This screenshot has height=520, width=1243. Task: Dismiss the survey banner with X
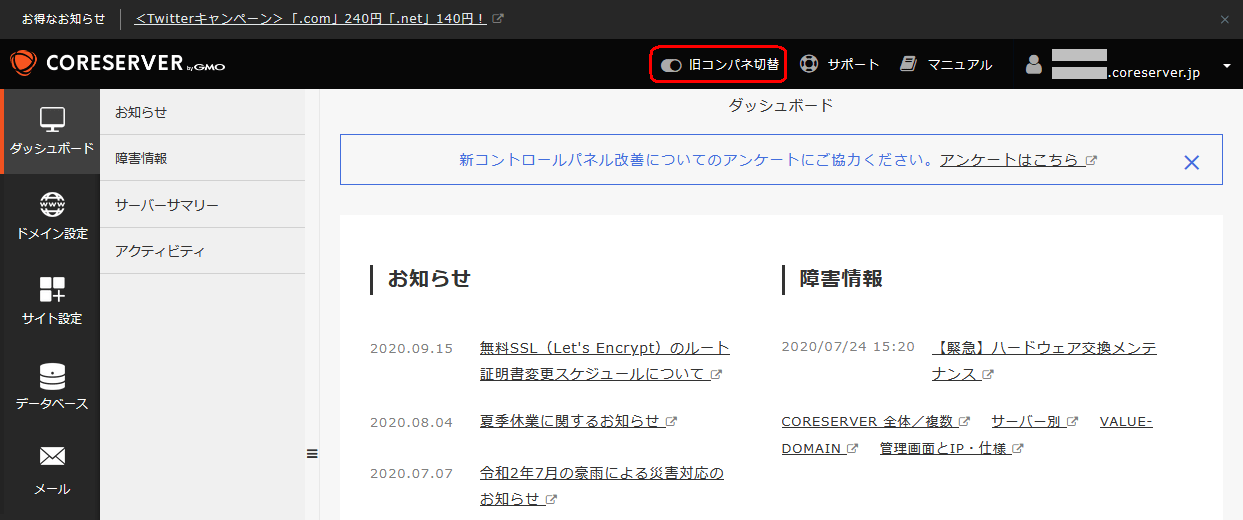pos(1191,162)
